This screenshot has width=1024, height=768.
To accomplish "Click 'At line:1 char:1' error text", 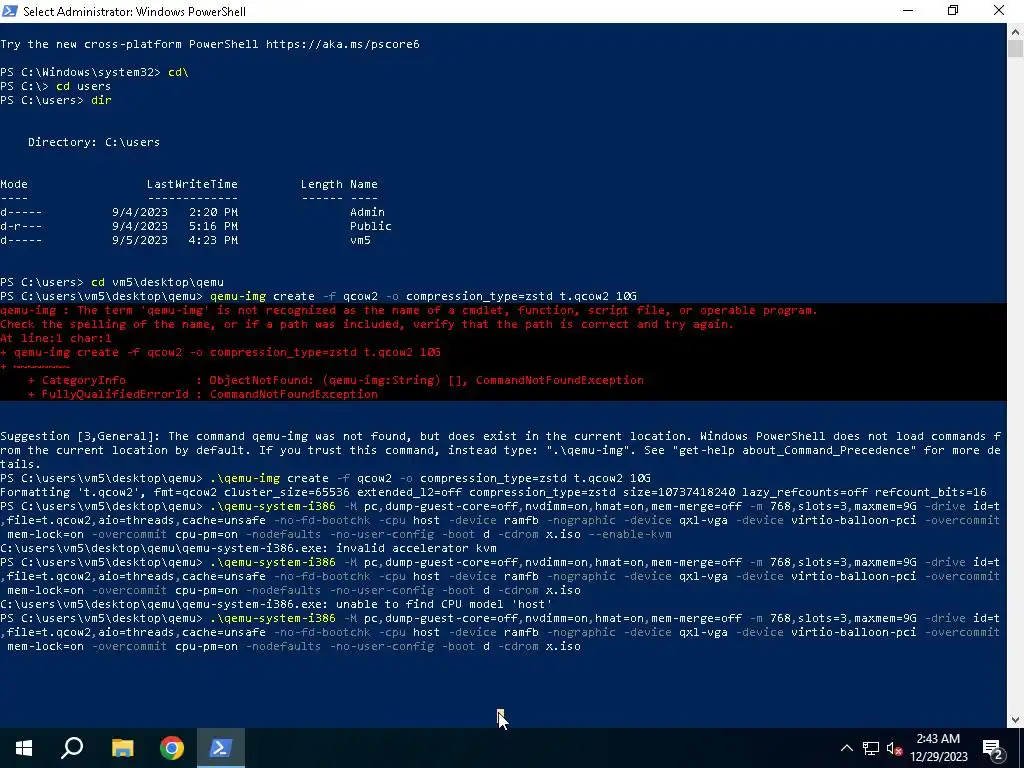I will click(x=56, y=338).
